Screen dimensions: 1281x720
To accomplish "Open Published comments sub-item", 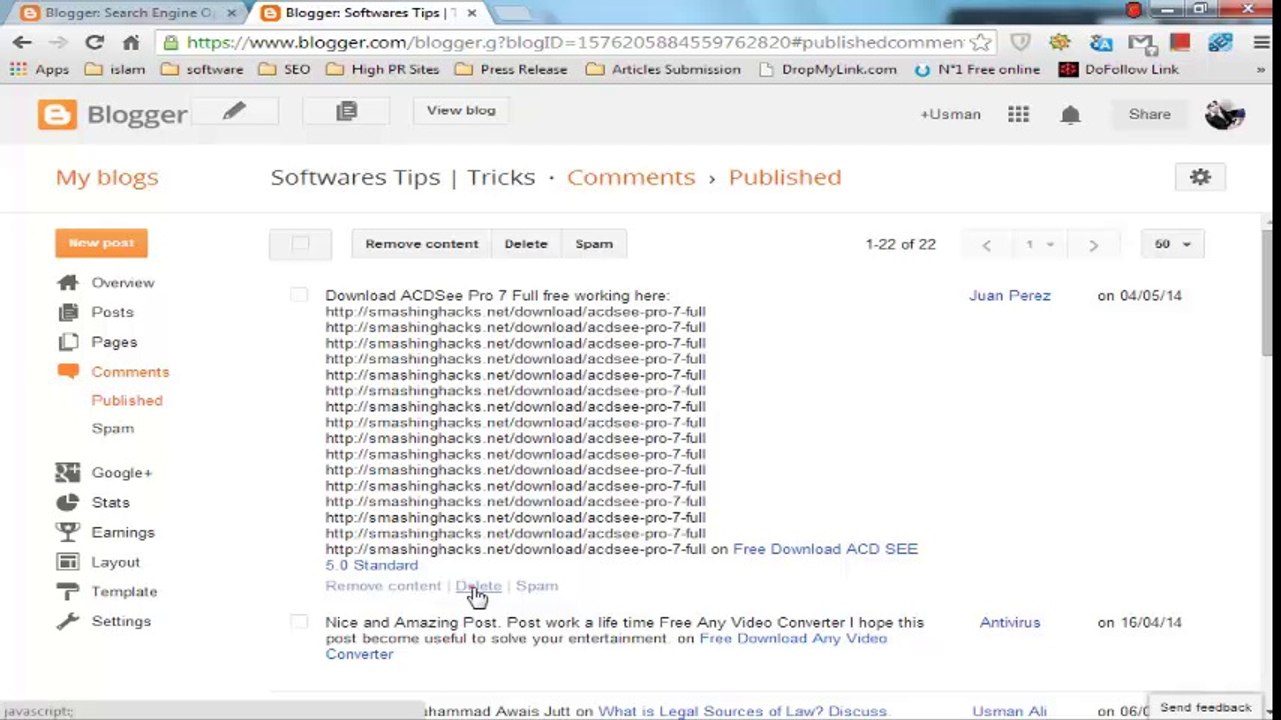I will 127,400.
